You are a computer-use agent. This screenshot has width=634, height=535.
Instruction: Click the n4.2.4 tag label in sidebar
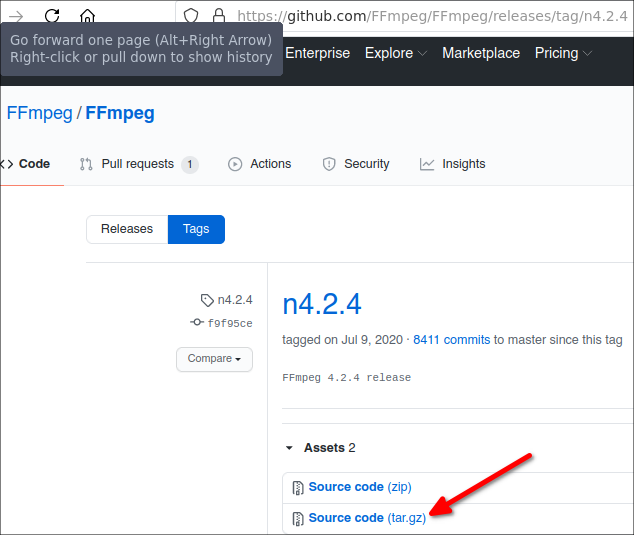point(235,300)
